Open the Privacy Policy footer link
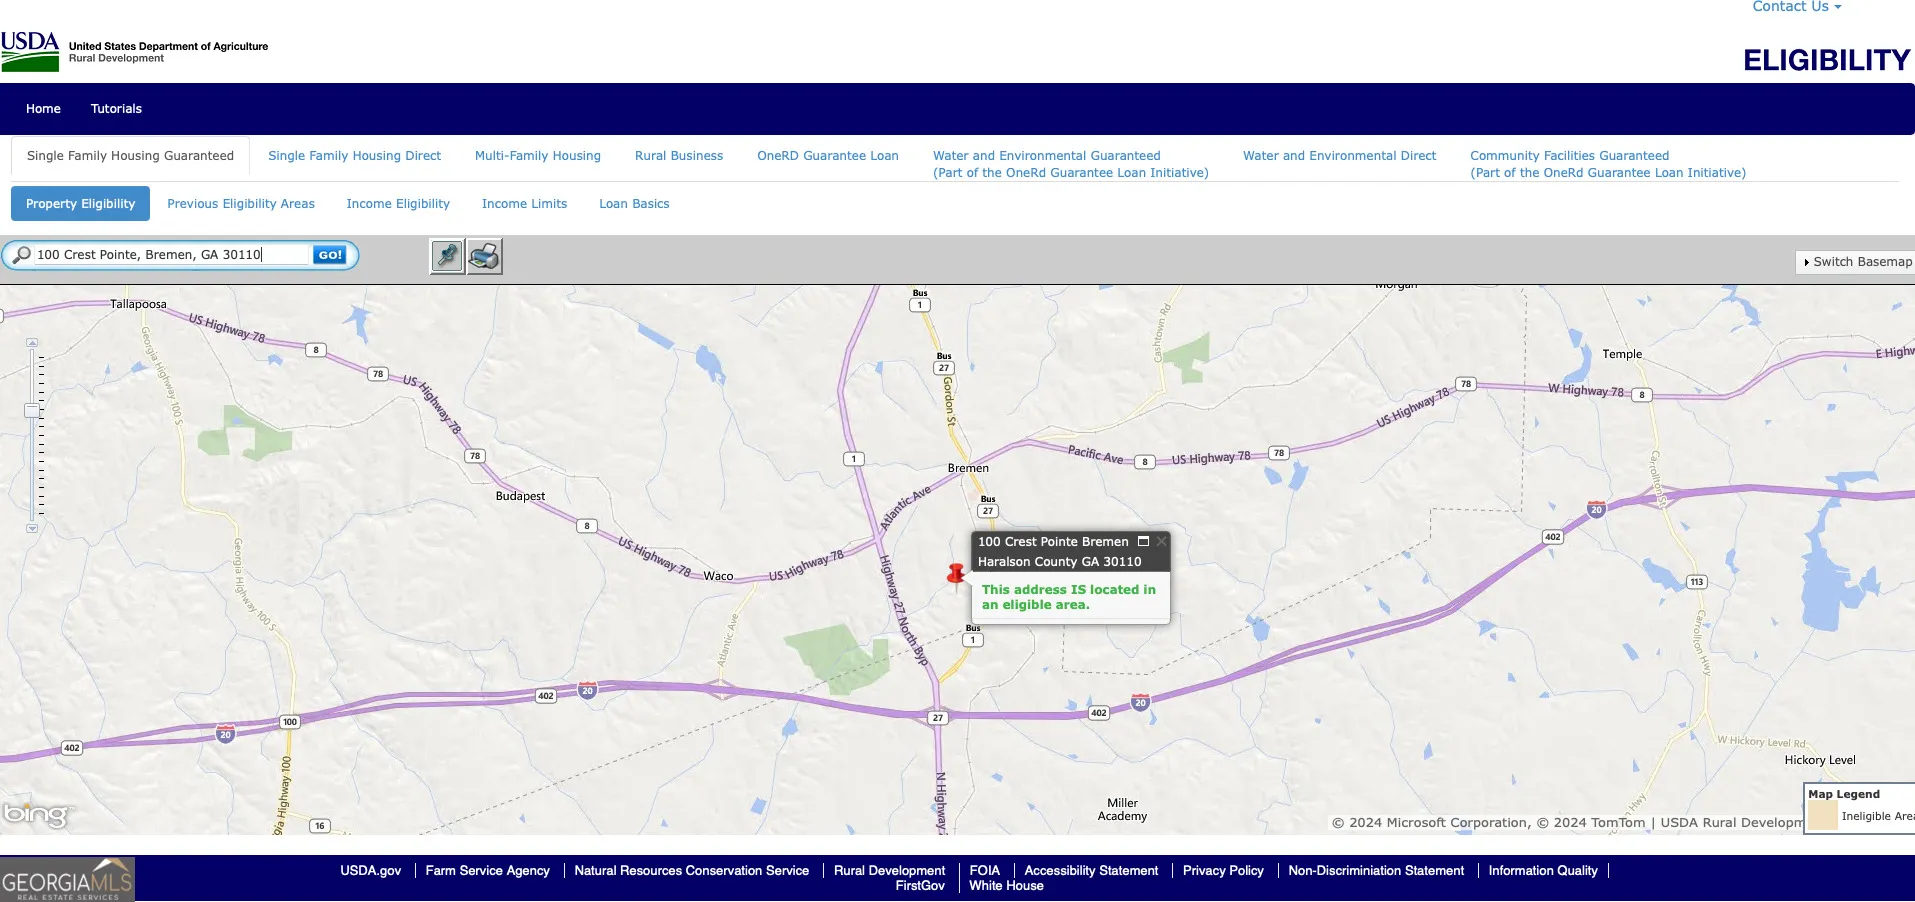The image size is (1915, 902). pyautogui.click(x=1222, y=871)
